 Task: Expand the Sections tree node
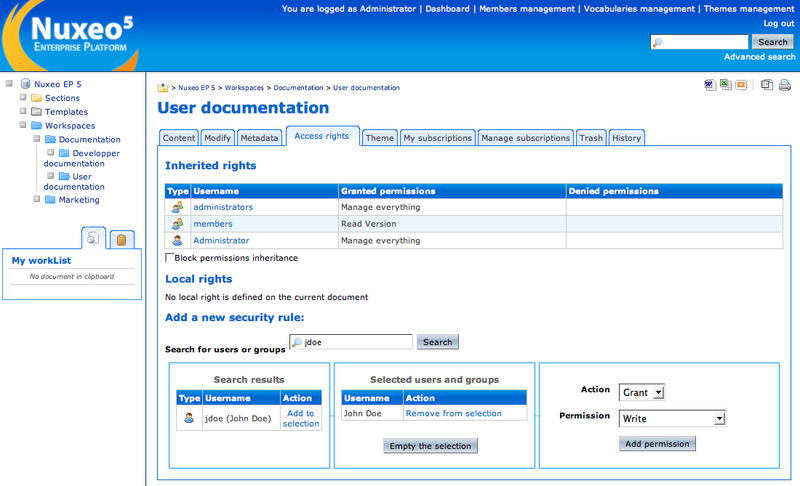[x=23, y=98]
